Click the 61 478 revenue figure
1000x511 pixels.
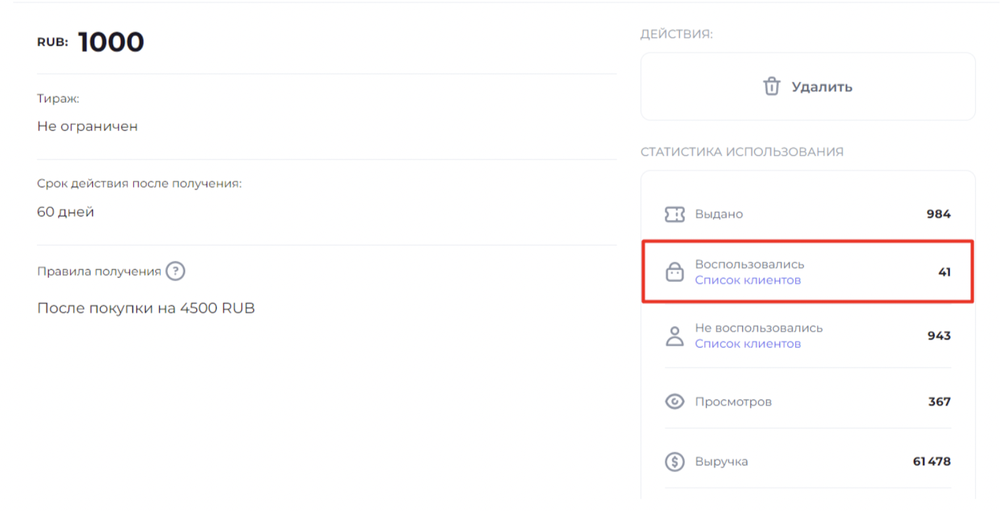point(932,461)
